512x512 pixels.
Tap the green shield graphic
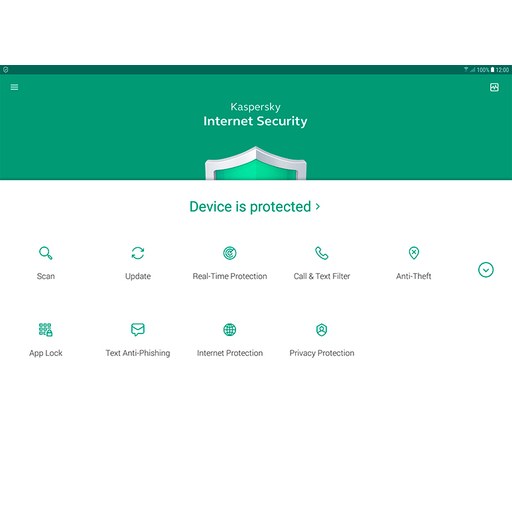(x=256, y=163)
